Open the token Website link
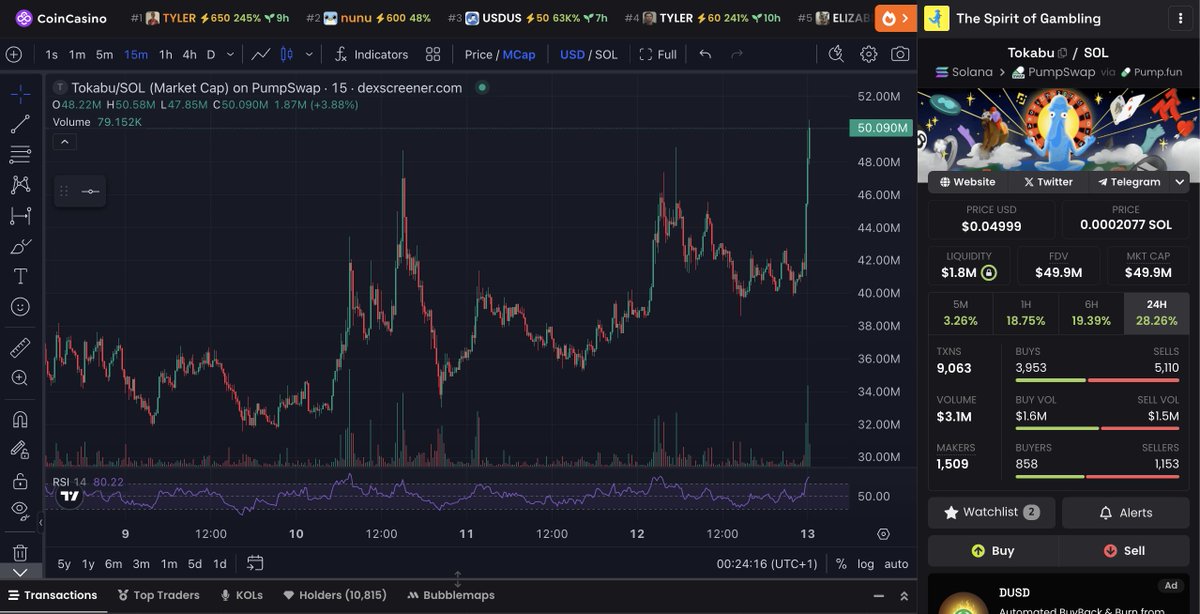1200x614 pixels. (x=967, y=182)
